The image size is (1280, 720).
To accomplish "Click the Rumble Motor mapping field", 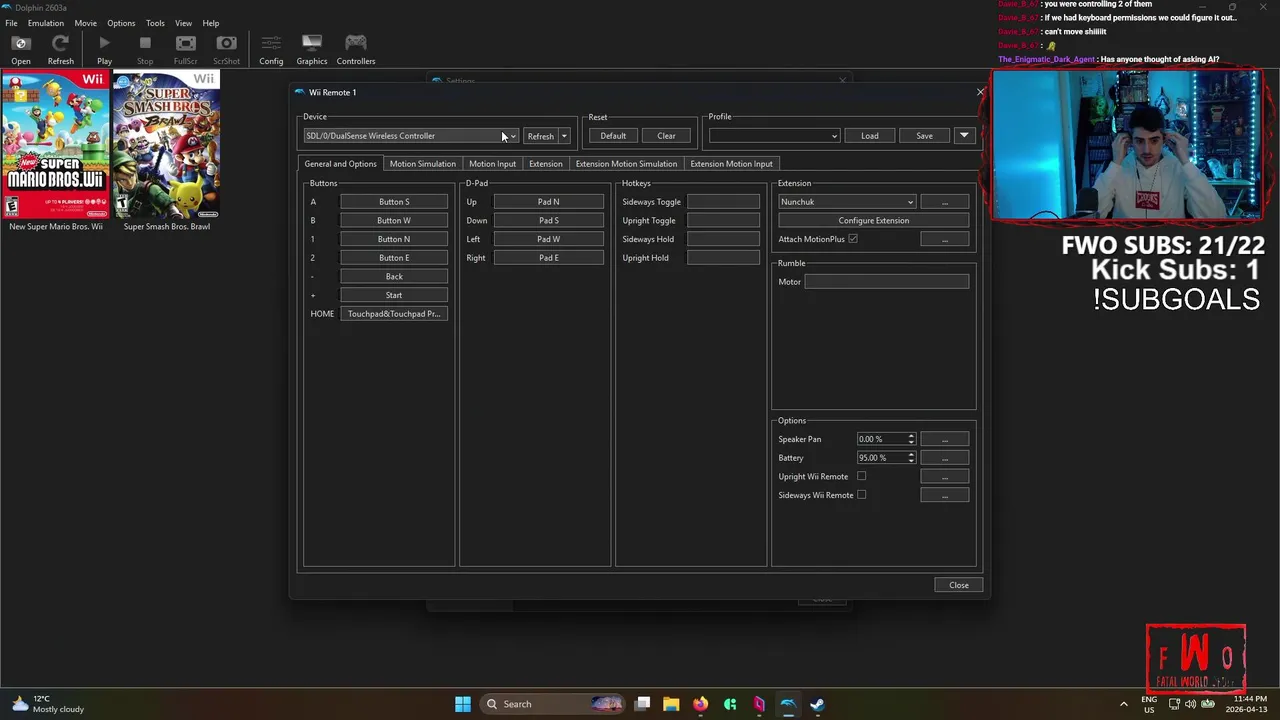I will [x=886, y=282].
